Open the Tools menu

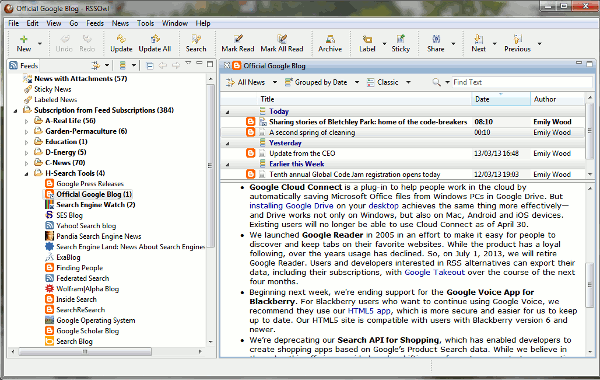pos(145,23)
